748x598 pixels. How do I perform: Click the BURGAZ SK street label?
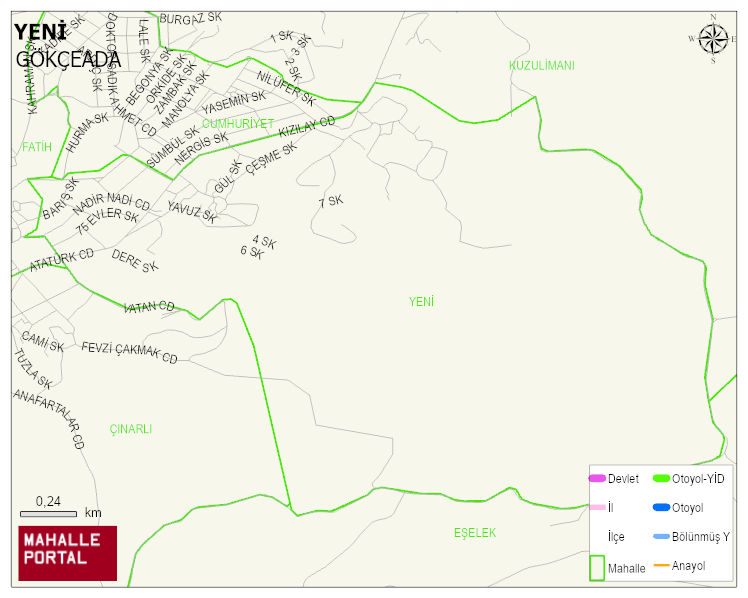(190, 18)
